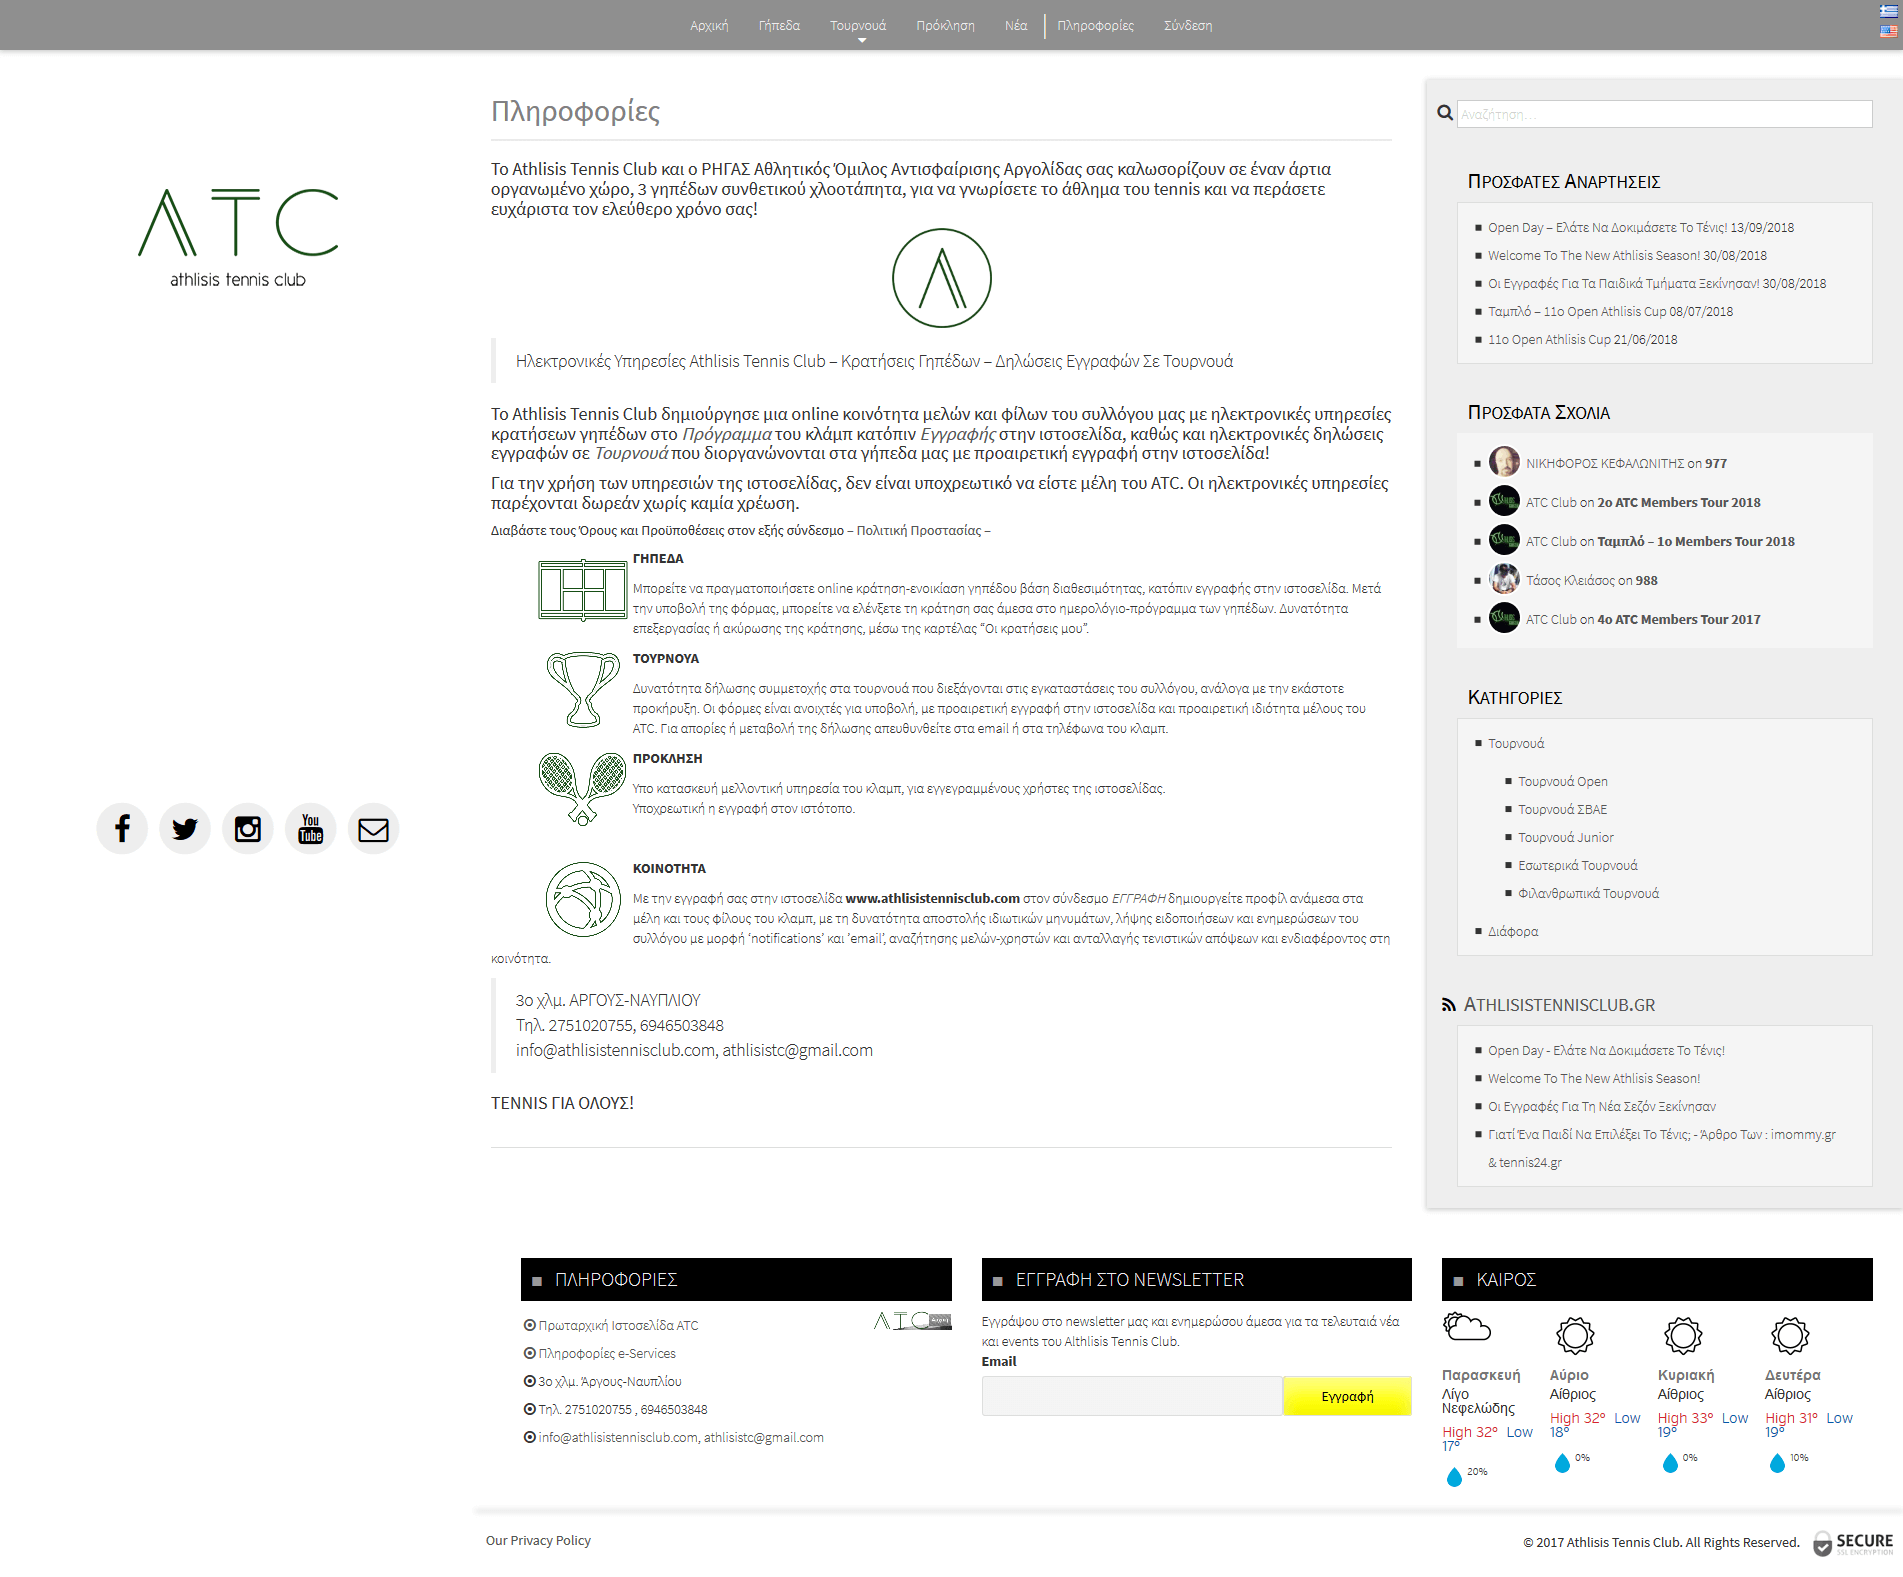Open comment link 4ο ATC Members Tour 2017
The width and height of the screenshot is (1903, 1577).
tap(1679, 620)
